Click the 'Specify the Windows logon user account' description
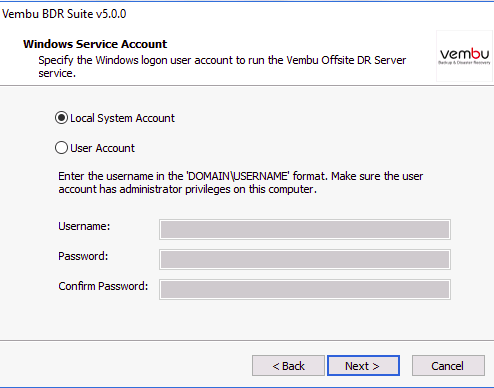Screen dimensions: 494x388 coord(222,66)
